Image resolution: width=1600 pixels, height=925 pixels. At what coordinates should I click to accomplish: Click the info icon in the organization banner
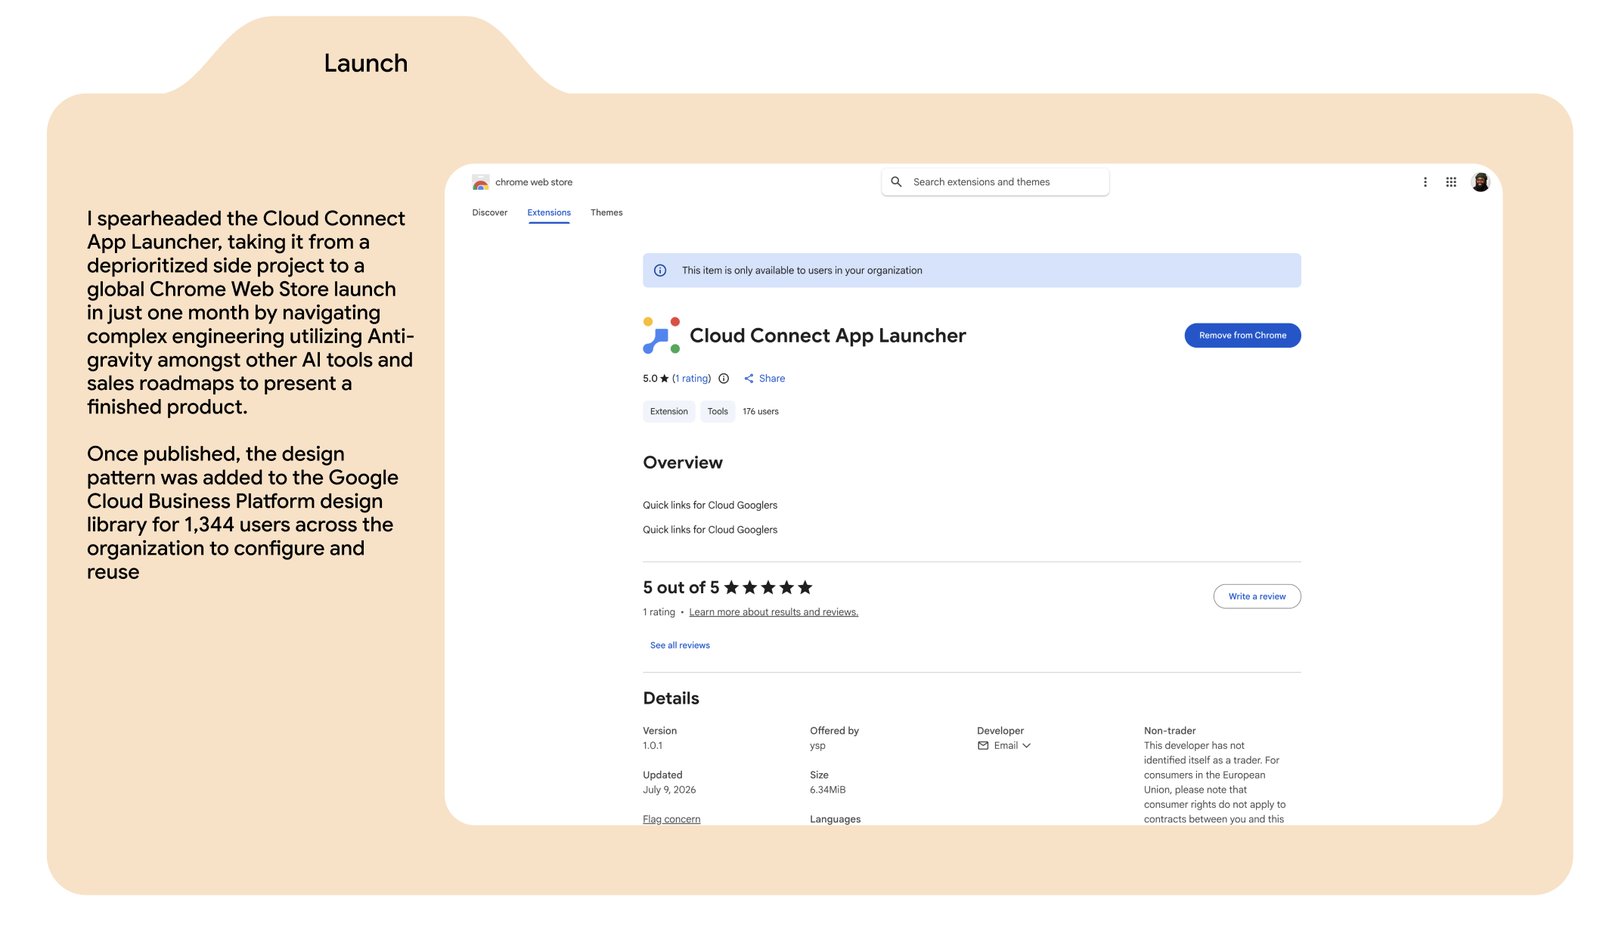660,270
